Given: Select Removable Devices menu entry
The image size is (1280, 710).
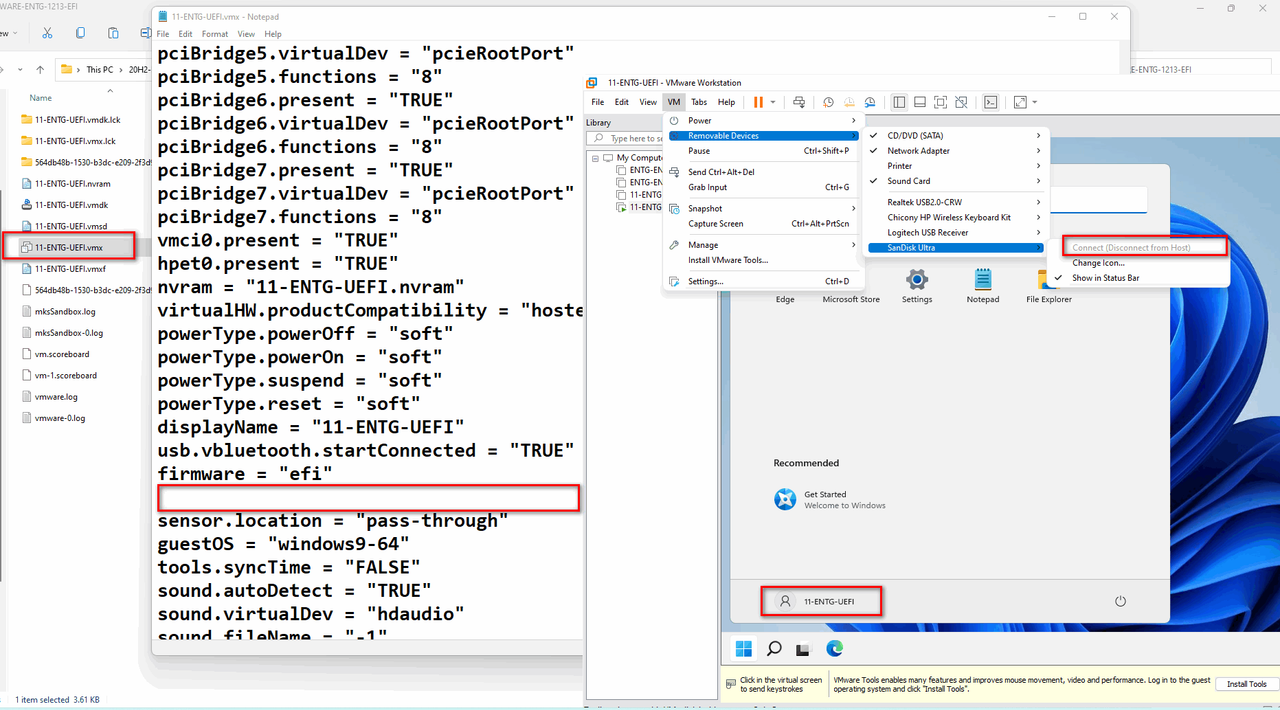Looking at the screenshot, I should [762, 135].
